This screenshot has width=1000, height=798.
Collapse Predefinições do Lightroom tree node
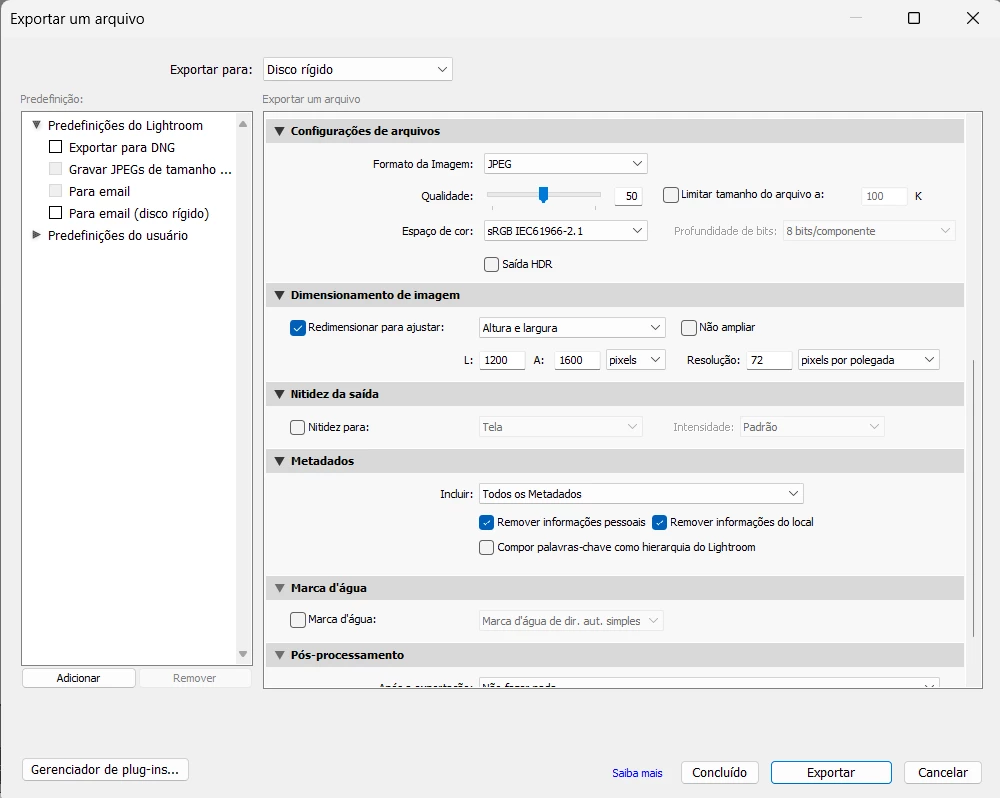36,125
